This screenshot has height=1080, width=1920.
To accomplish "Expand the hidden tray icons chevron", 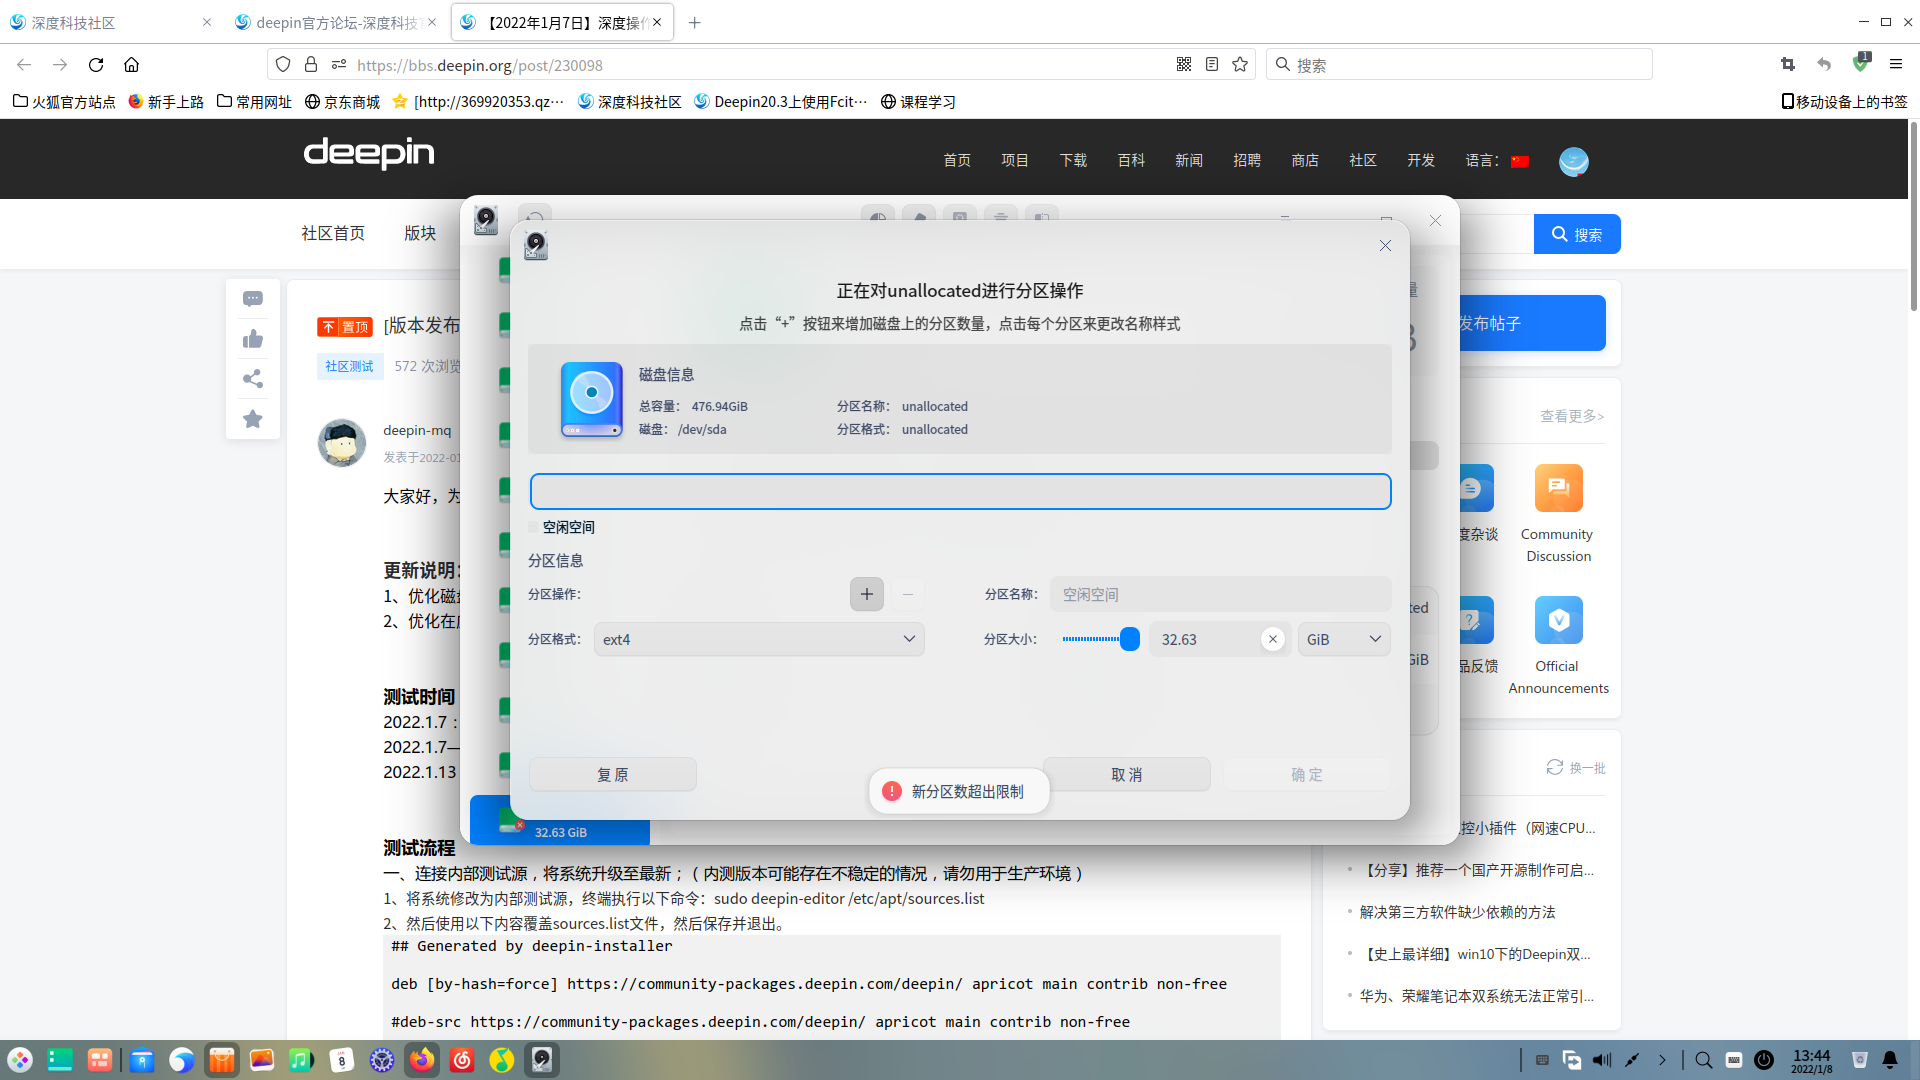I will pos(1664,1060).
